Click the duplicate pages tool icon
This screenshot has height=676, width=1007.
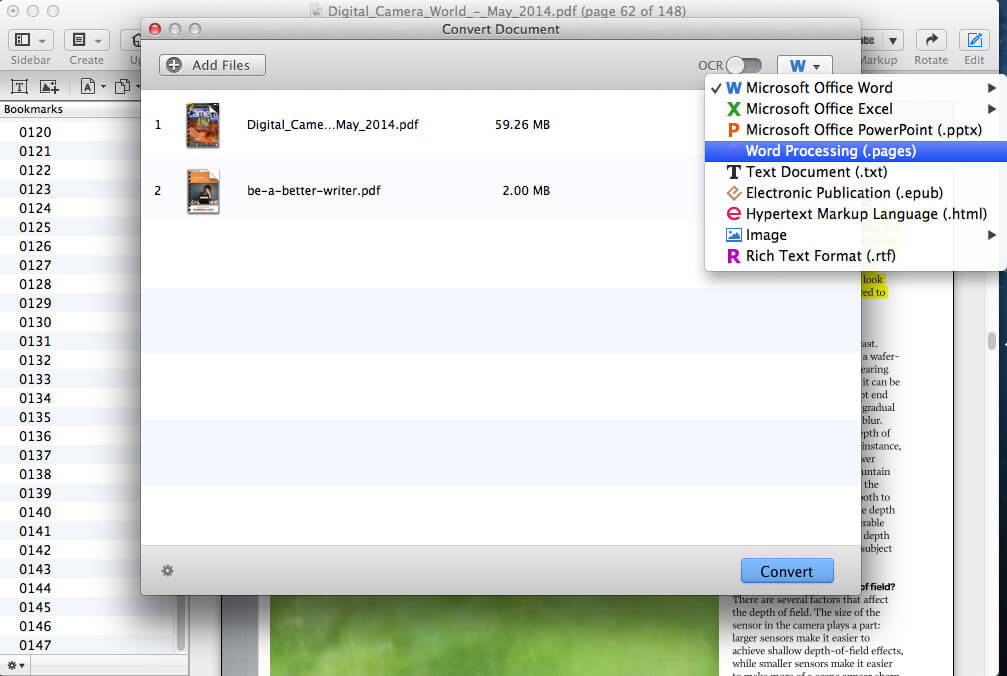[122, 87]
